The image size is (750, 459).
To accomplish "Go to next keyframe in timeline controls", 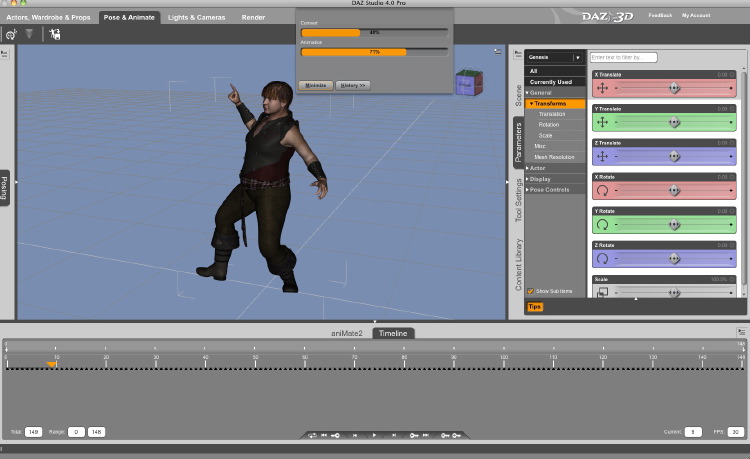I will (x=414, y=435).
